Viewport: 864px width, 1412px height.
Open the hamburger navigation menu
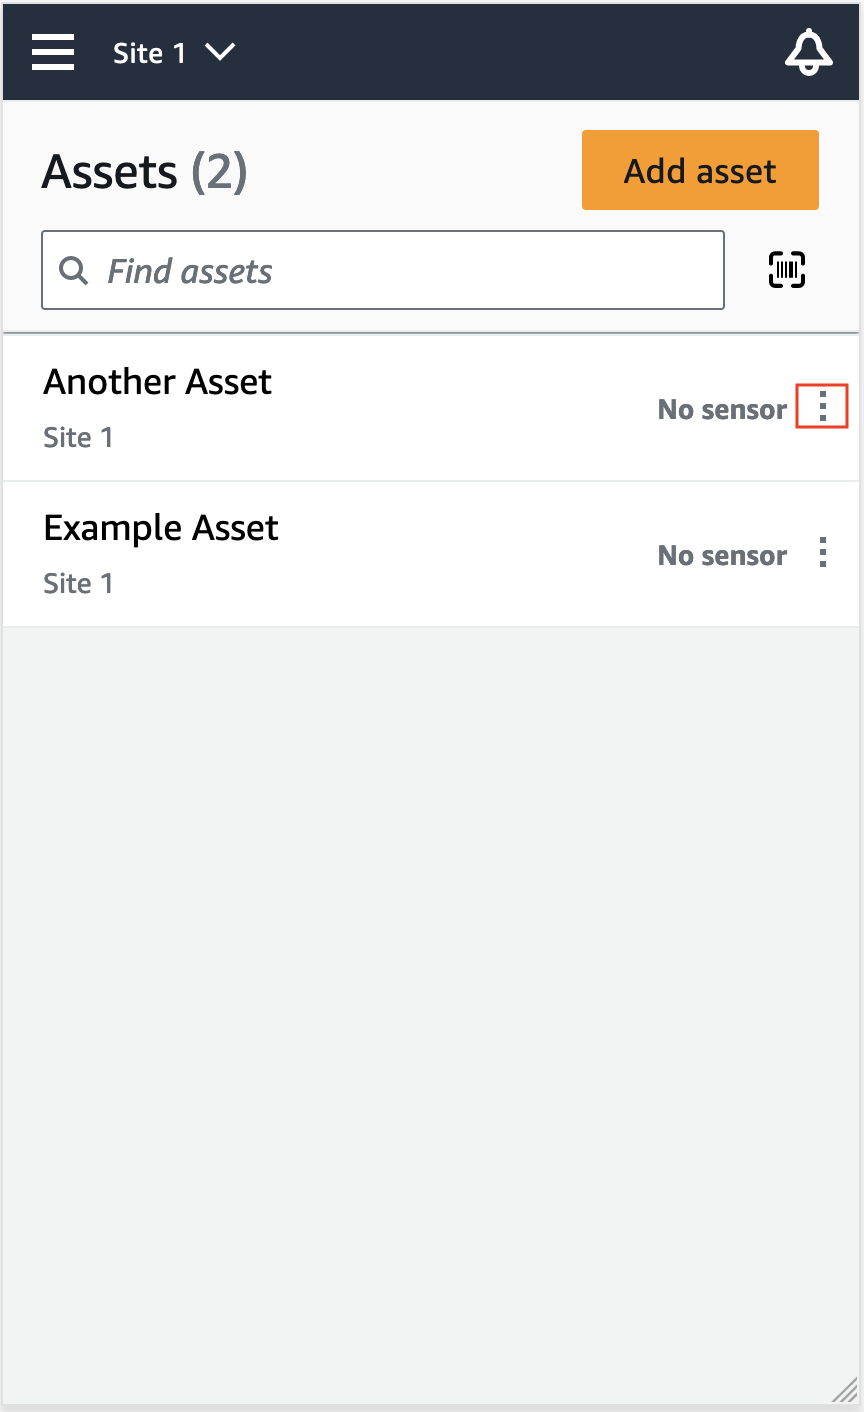pyautogui.click(x=53, y=52)
